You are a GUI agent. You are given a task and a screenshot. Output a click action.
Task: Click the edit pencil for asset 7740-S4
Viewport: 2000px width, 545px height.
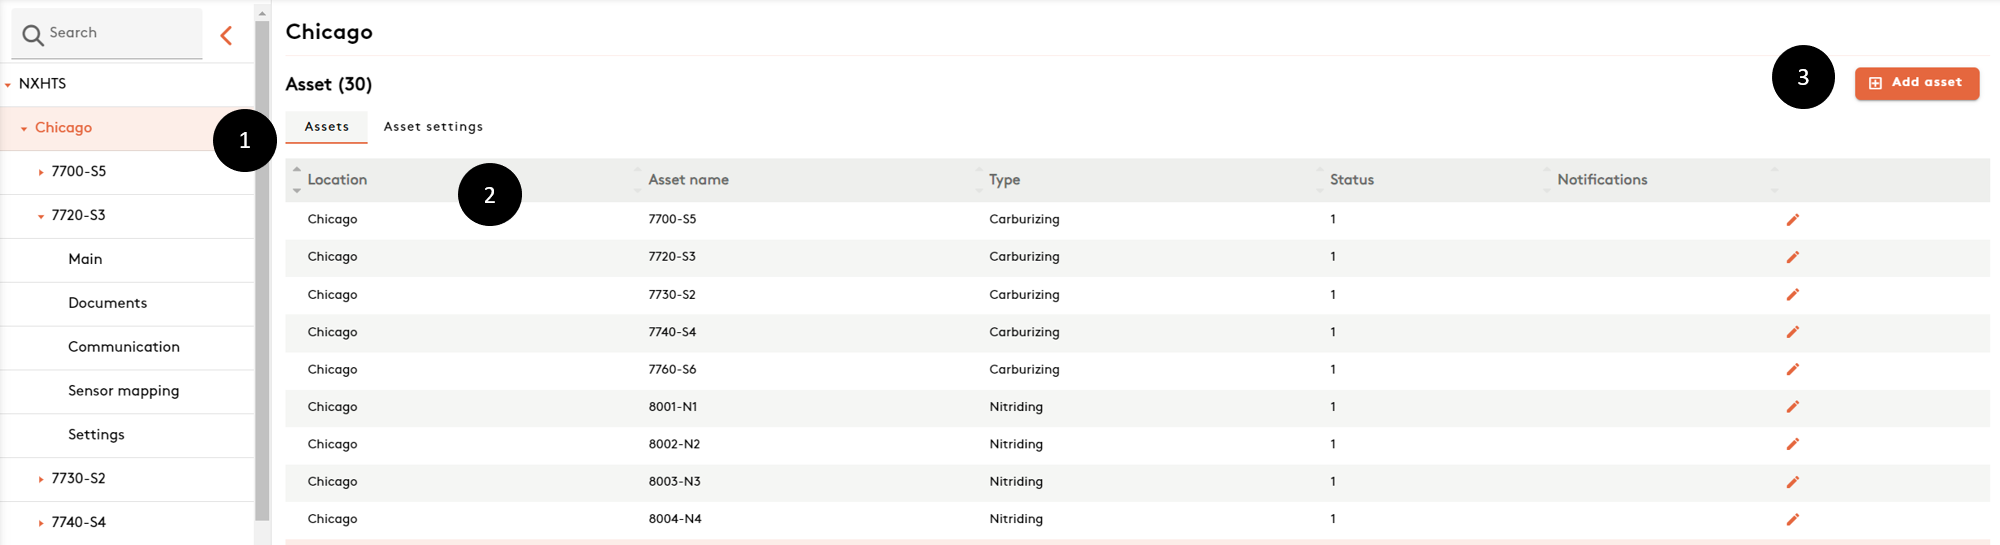tap(1792, 332)
